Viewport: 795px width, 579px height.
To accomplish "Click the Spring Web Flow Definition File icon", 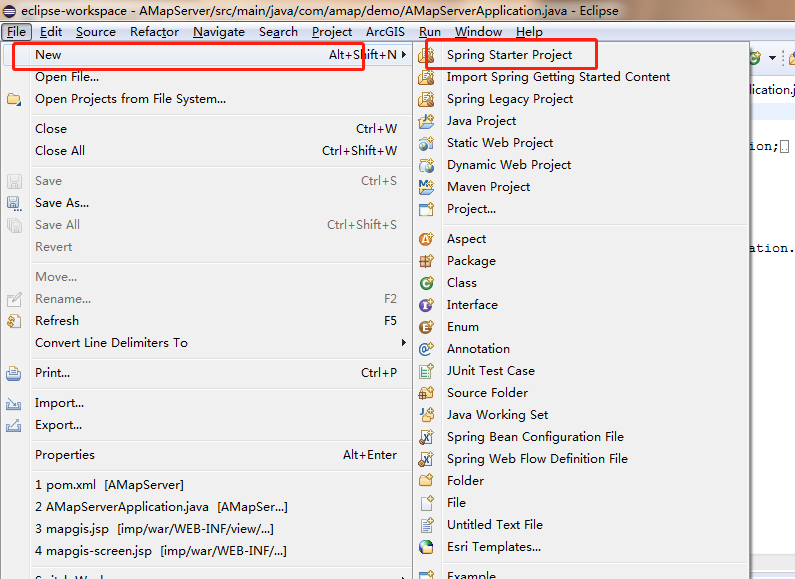I will tap(426, 459).
